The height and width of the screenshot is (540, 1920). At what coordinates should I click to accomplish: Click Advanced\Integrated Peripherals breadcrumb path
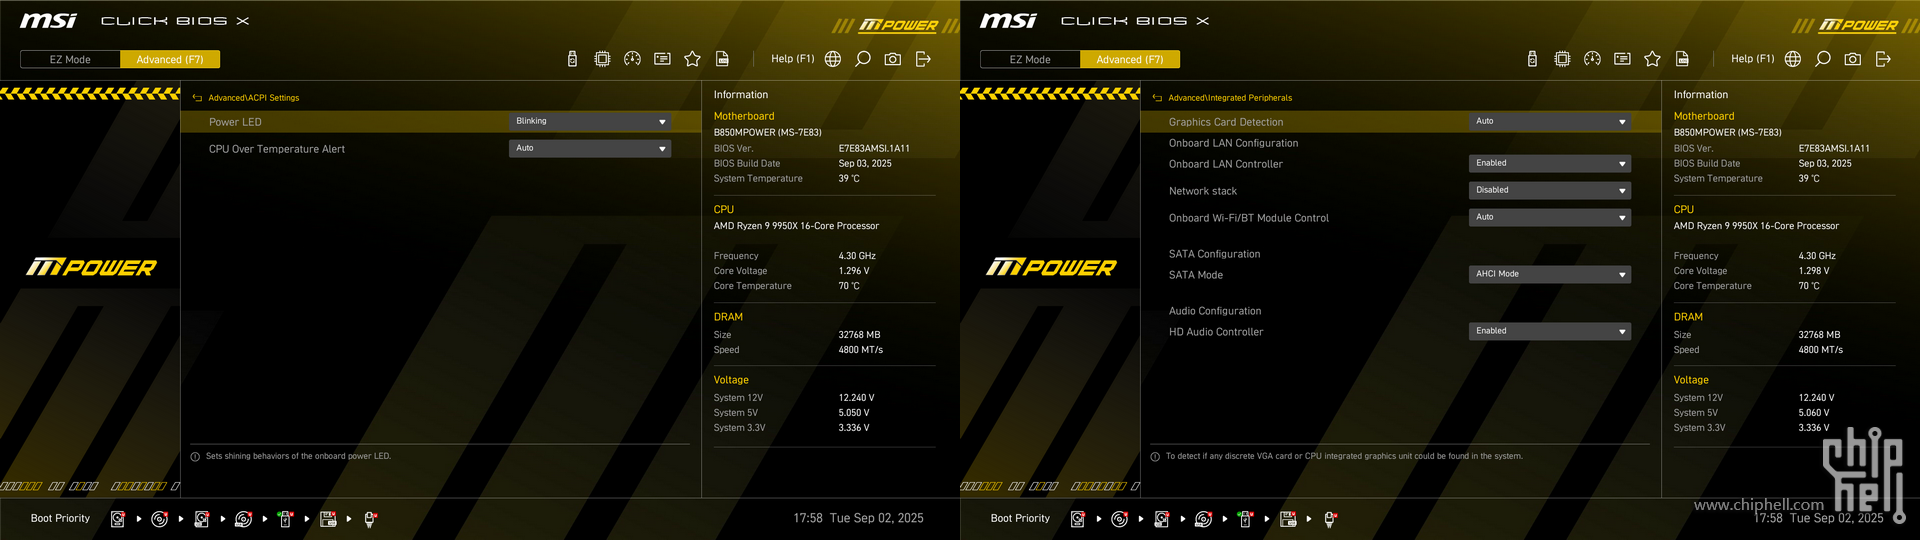click(1230, 98)
